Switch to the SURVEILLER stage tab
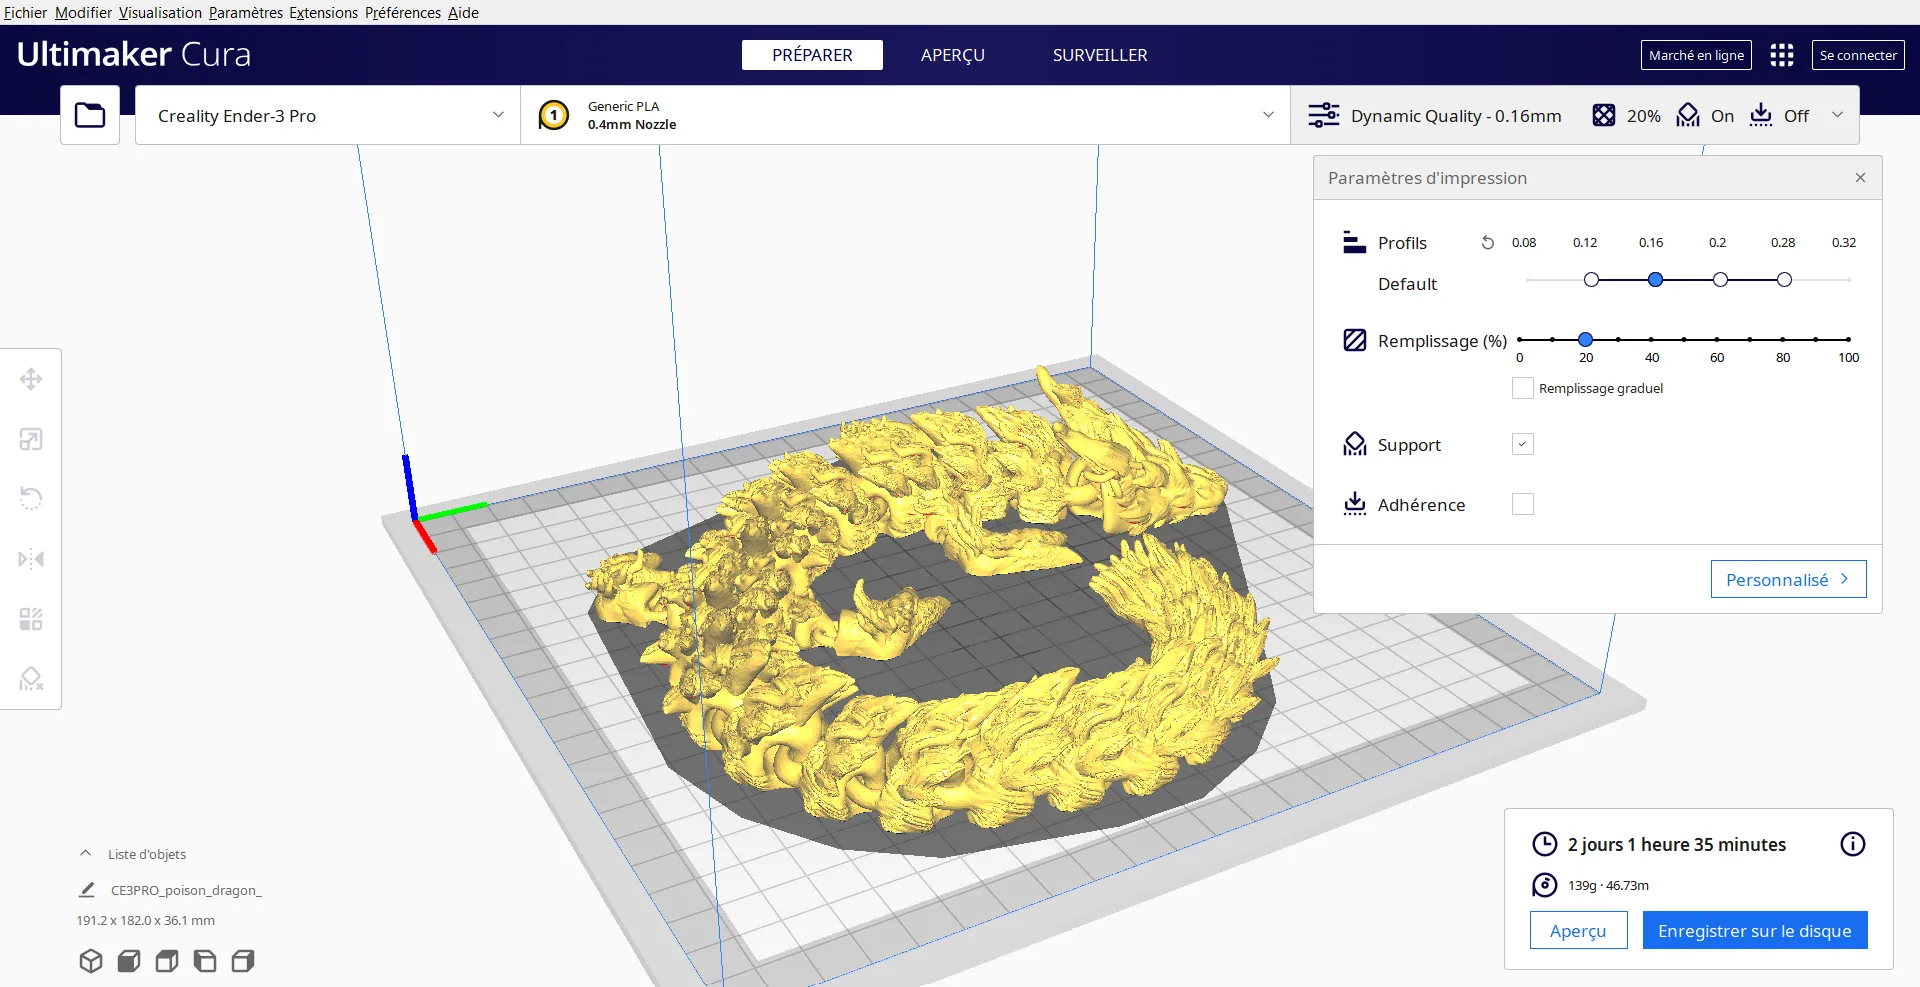Viewport: 1920px width, 987px height. 1100,55
